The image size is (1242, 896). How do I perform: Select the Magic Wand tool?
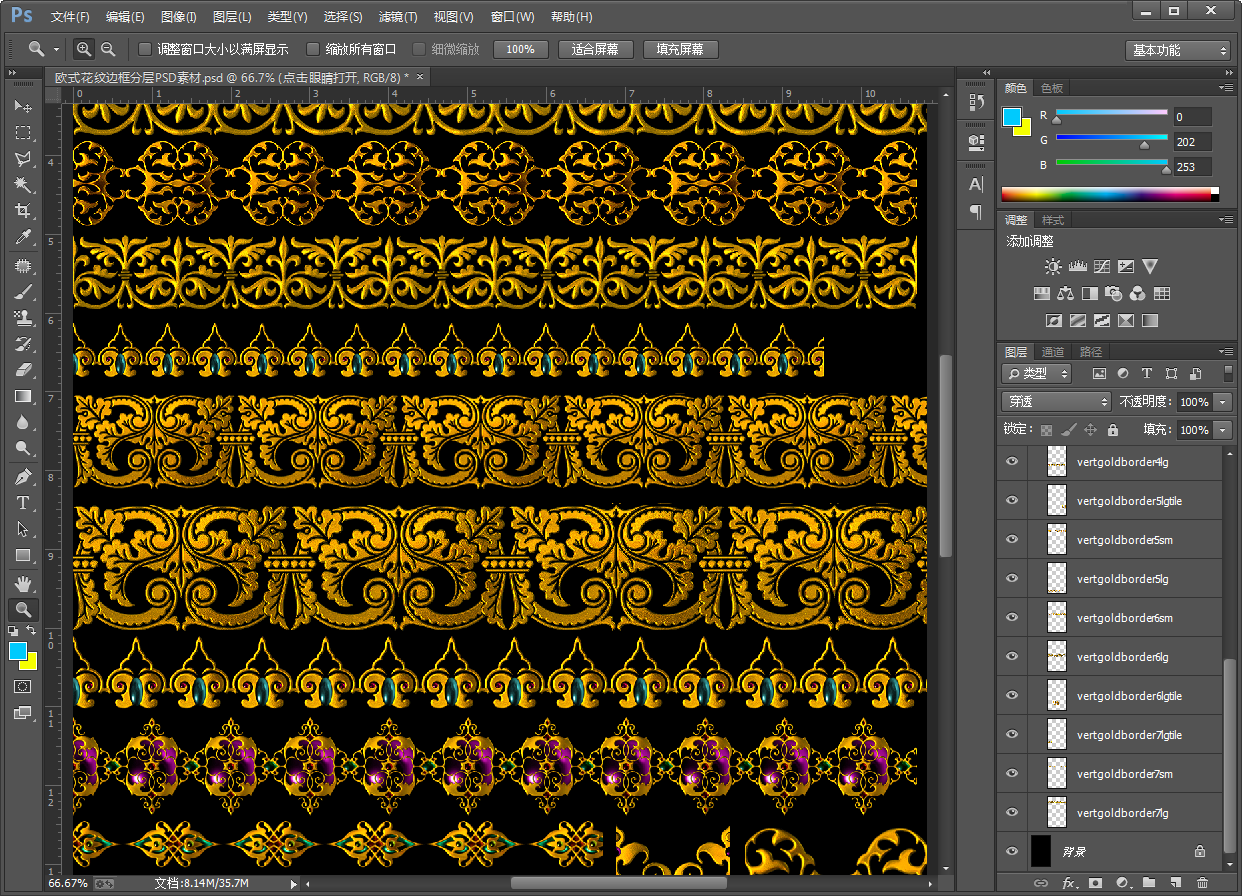(x=22, y=185)
